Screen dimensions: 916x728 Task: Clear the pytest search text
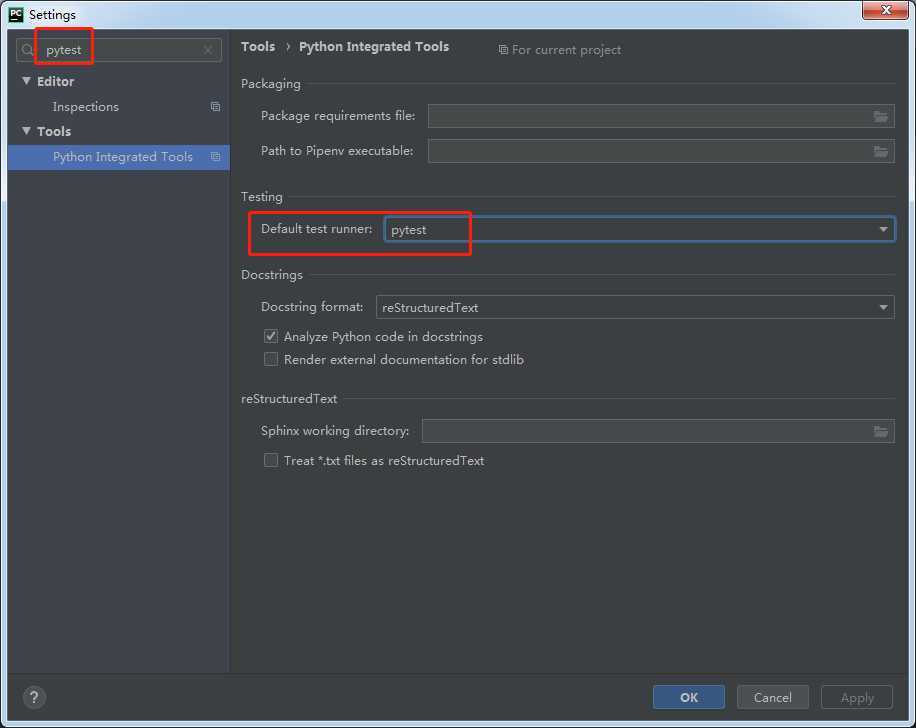208,50
